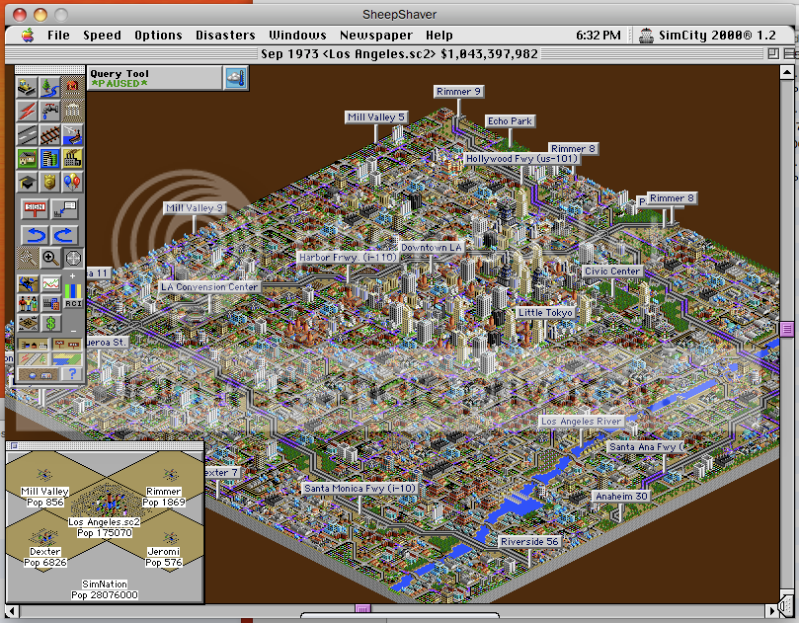Screen dimensions: 799x623
Task: Open the Map window icon
Action: tap(27, 283)
